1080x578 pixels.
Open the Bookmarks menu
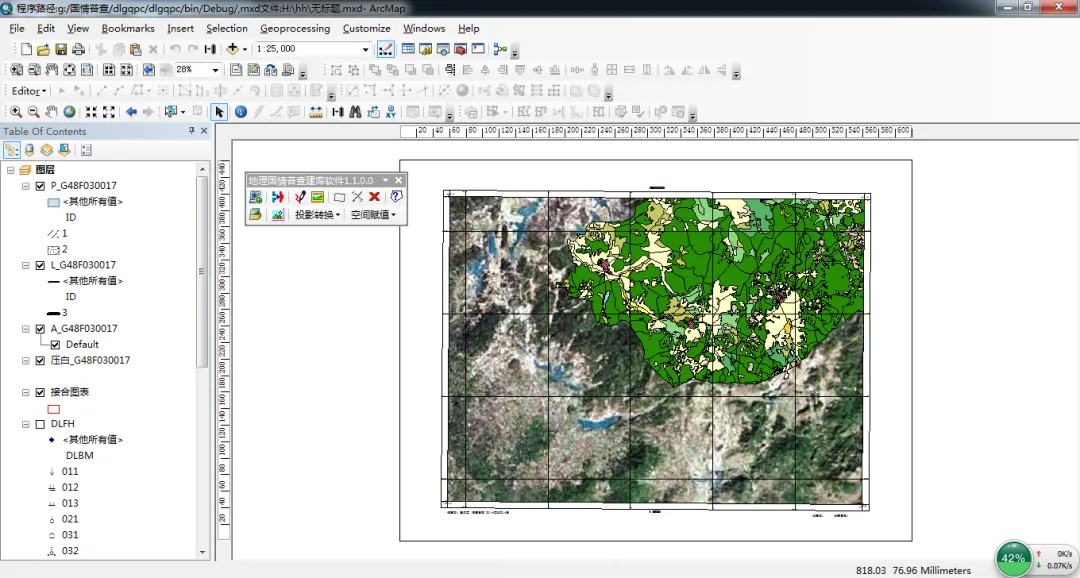point(127,28)
